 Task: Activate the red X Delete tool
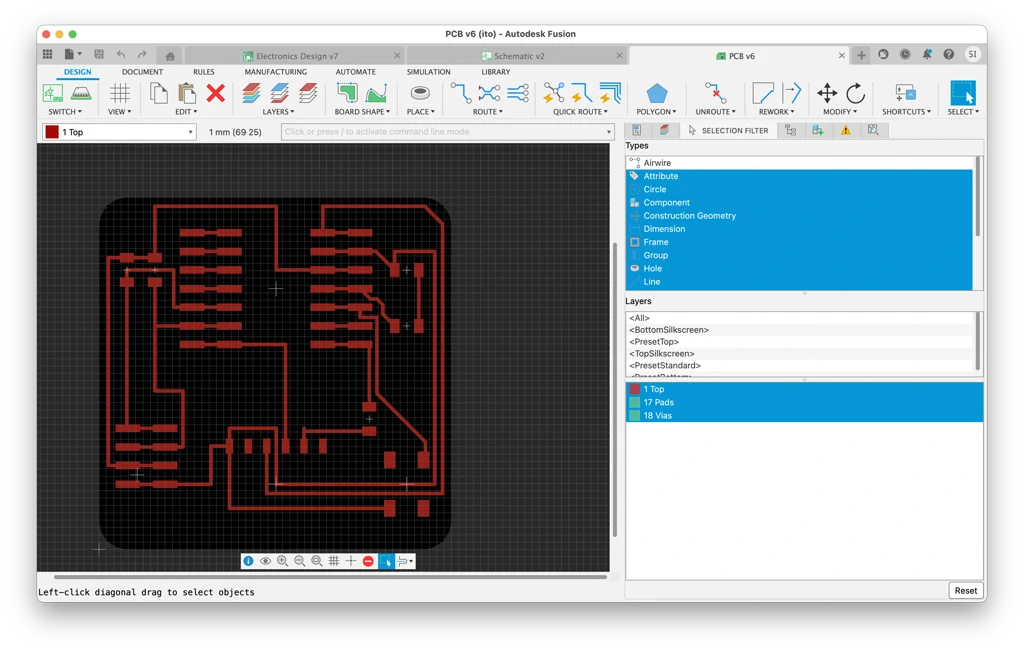216,93
